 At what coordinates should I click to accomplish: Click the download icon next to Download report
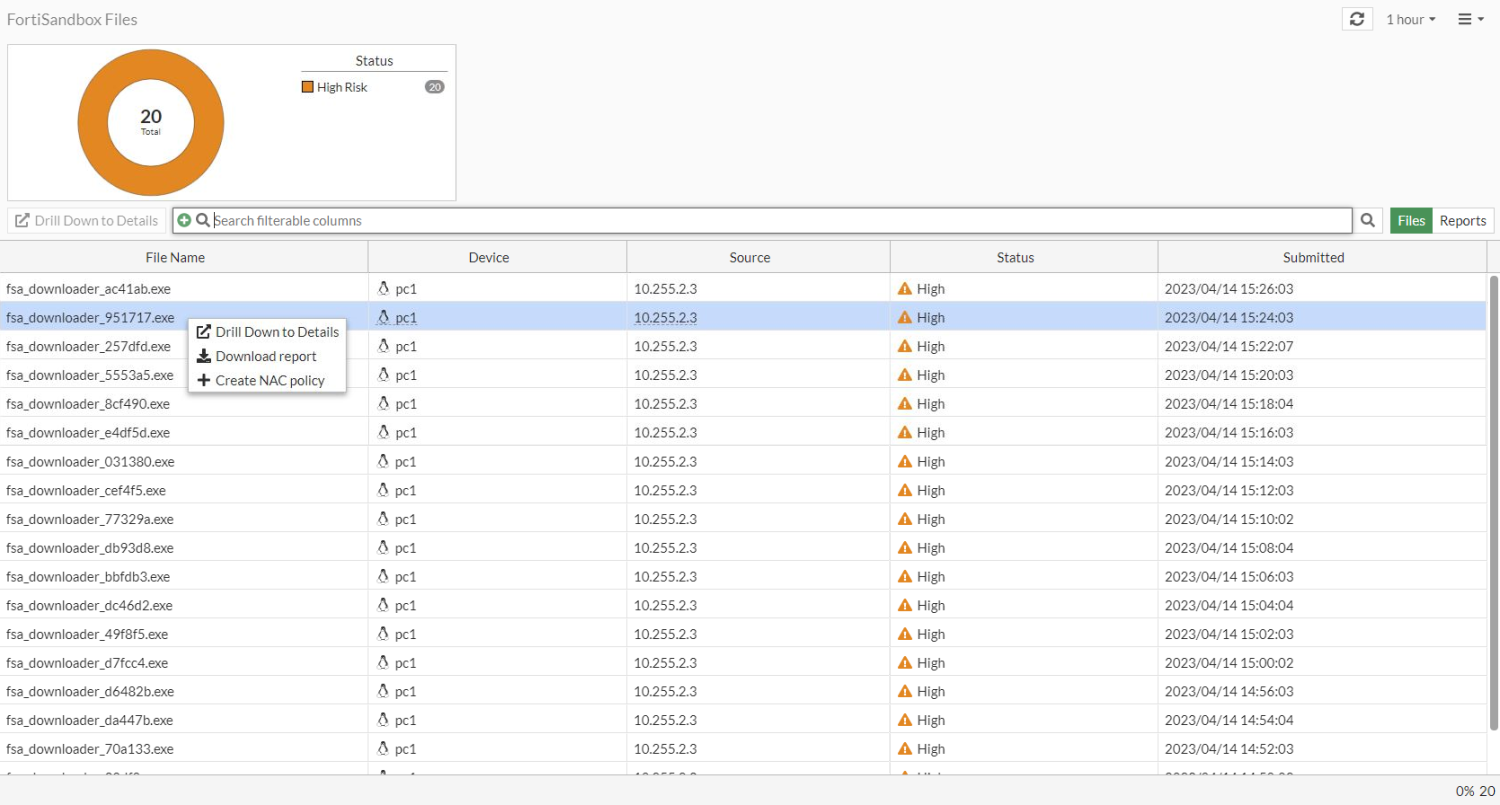(x=204, y=356)
